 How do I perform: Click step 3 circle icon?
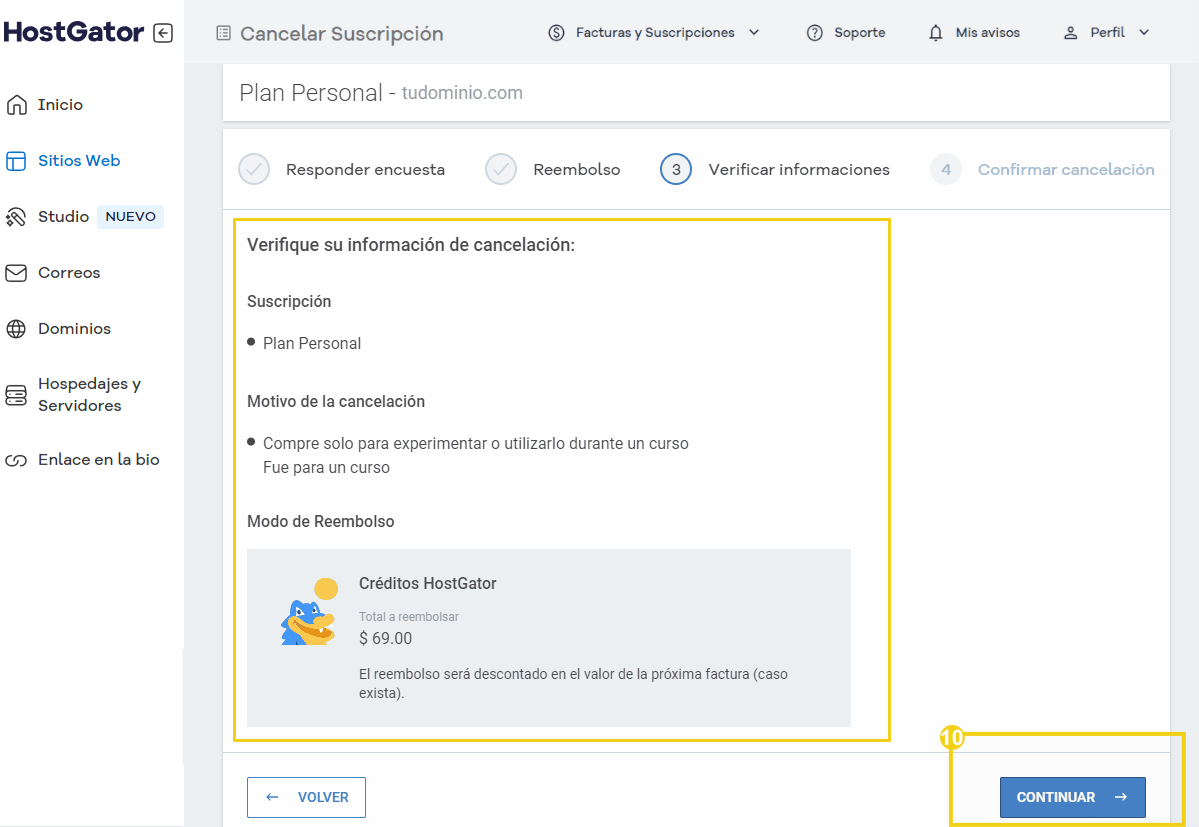[x=676, y=169]
